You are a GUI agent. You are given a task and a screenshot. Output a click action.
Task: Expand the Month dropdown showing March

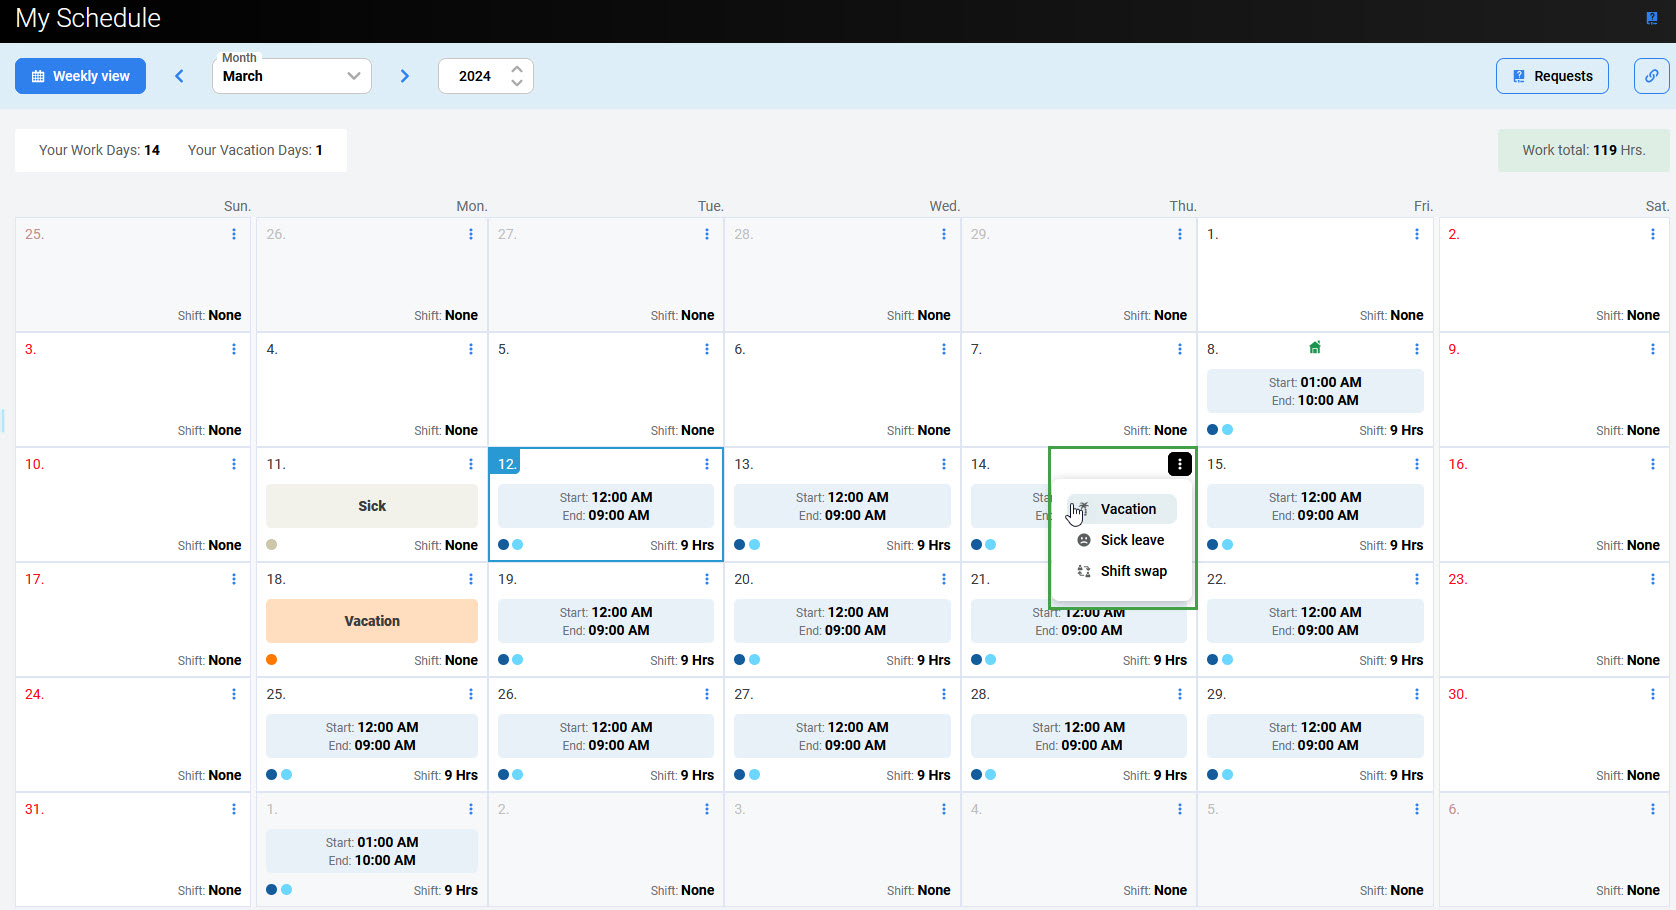[292, 76]
